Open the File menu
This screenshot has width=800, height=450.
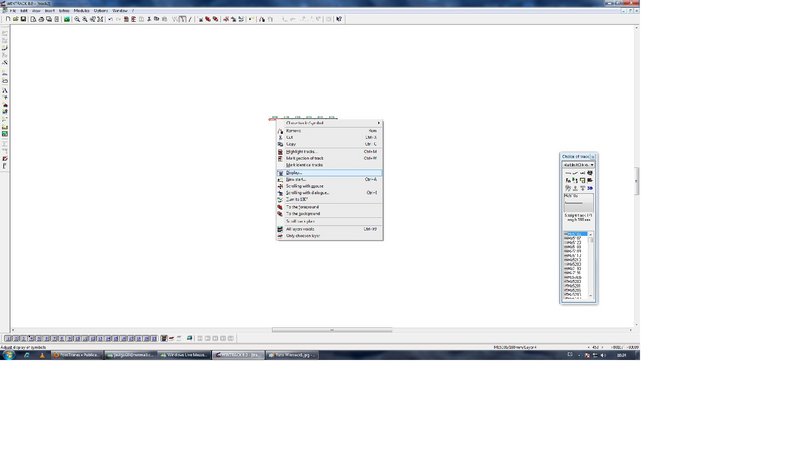click(13, 10)
